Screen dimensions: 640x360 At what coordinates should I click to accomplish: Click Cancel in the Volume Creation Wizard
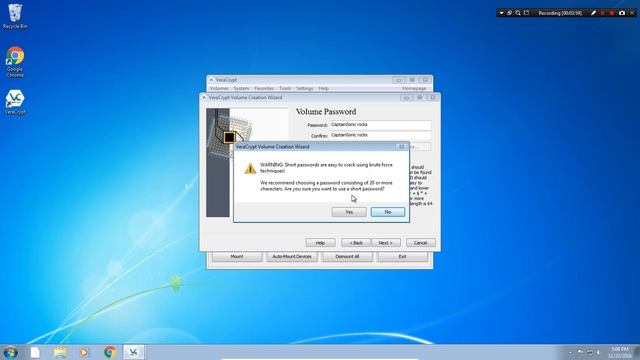420,242
